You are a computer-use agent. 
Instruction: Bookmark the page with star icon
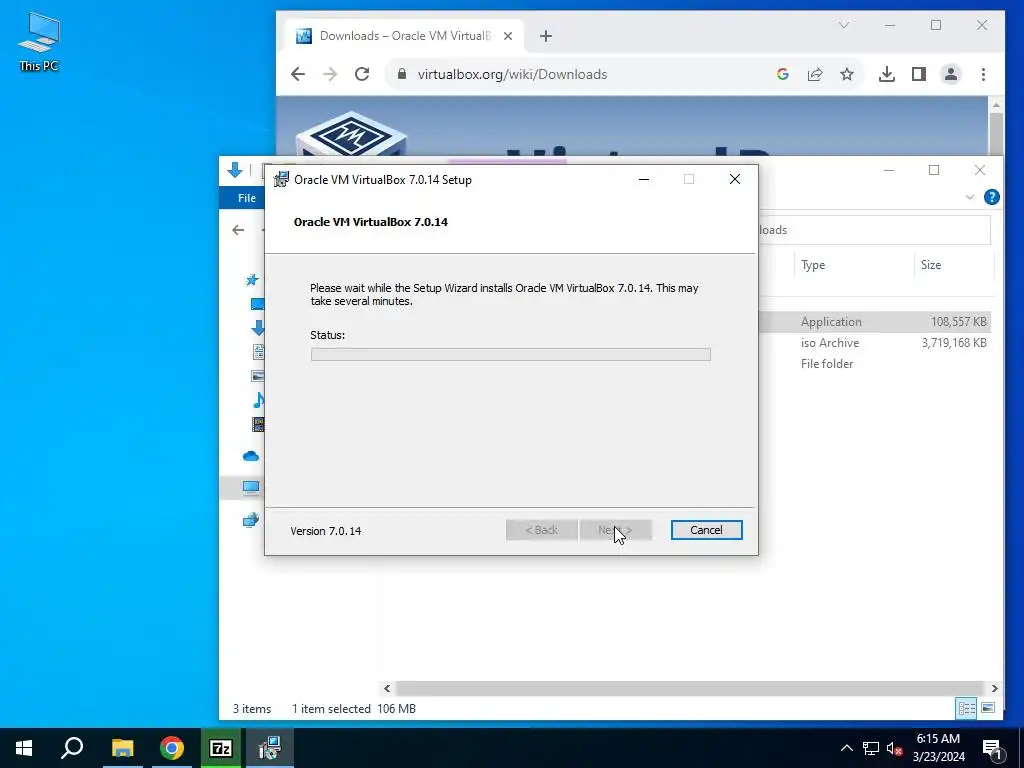(847, 74)
